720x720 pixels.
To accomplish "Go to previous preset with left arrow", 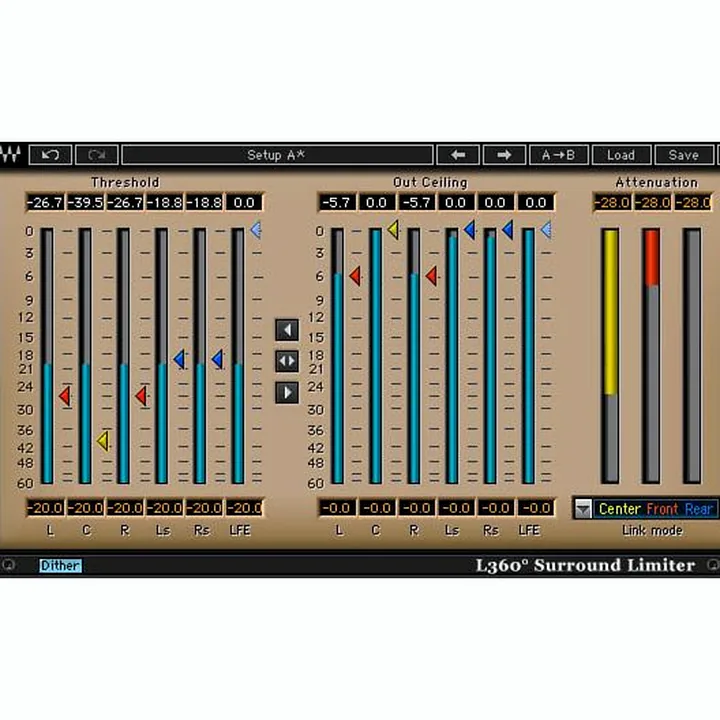I will click(458, 155).
